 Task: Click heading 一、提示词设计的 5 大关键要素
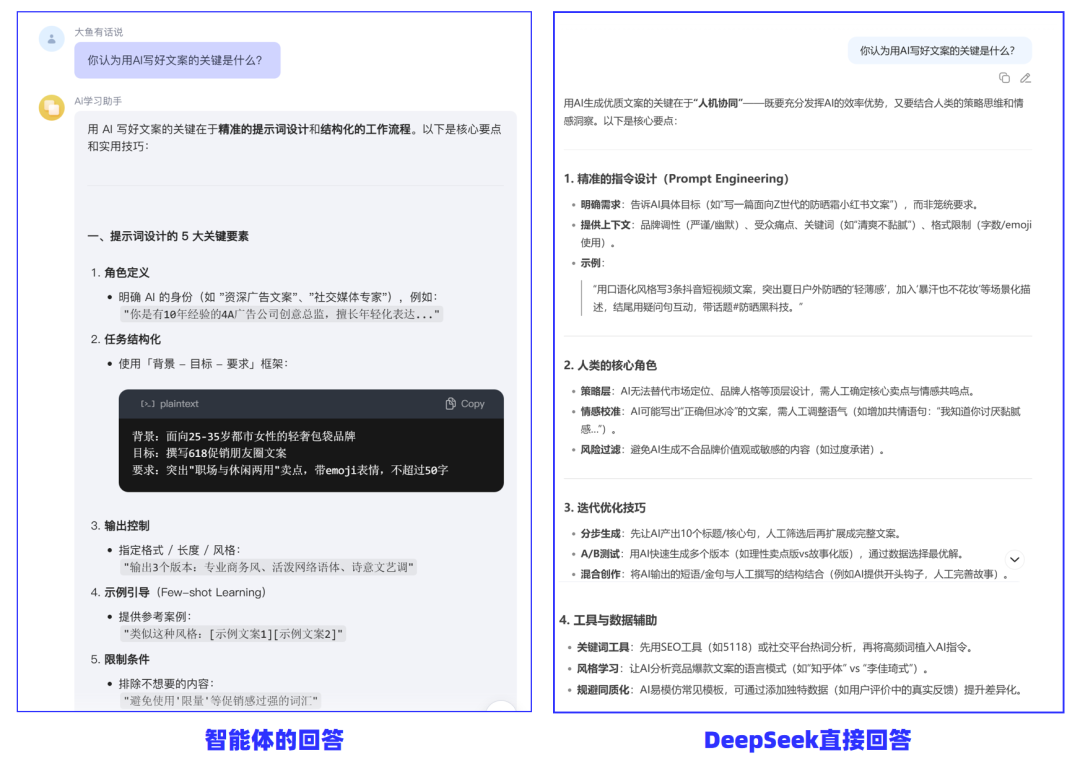click(168, 236)
